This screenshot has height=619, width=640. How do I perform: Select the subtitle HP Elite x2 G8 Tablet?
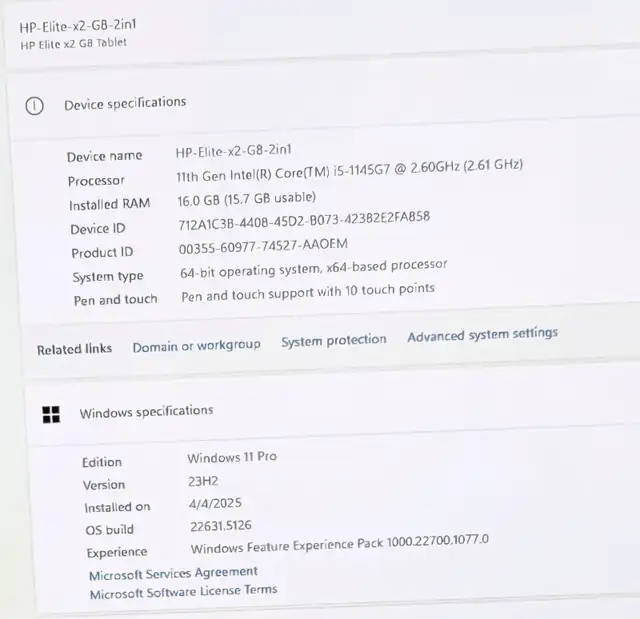coord(73,43)
